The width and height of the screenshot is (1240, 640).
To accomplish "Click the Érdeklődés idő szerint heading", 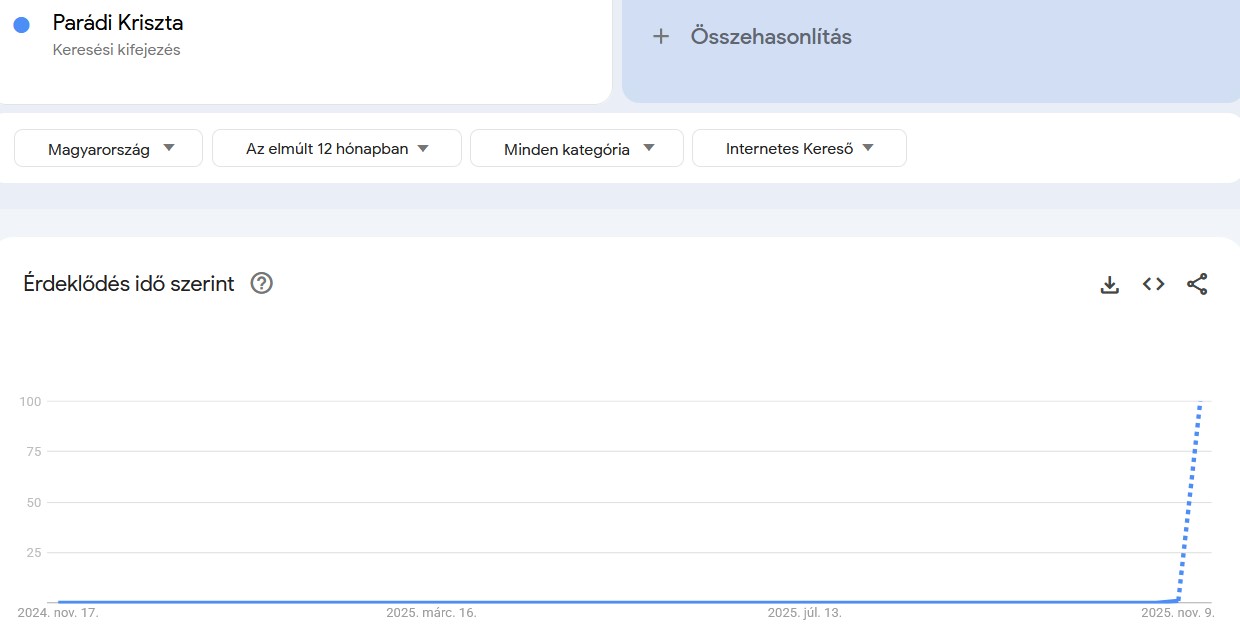I will [x=128, y=283].
